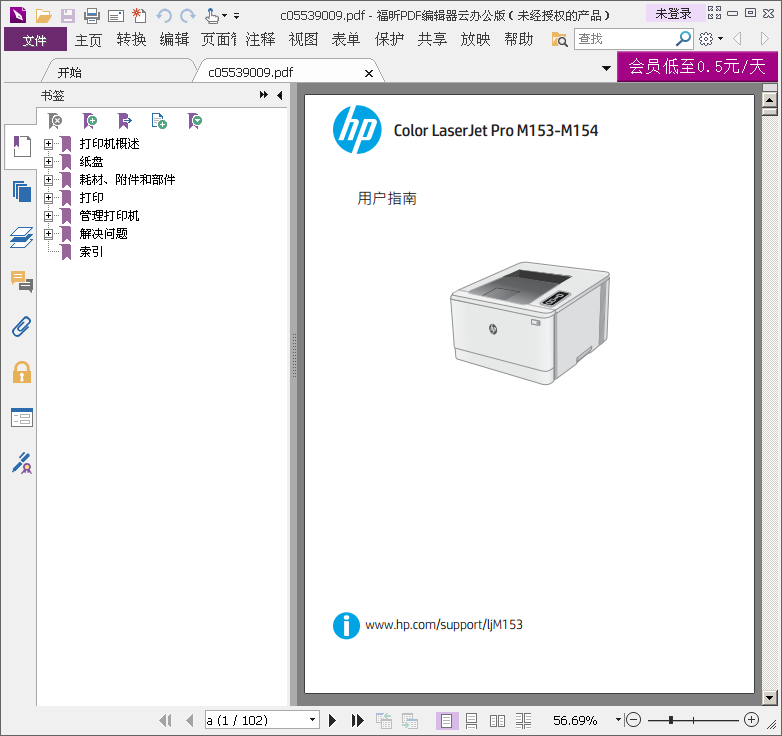Screen dimensions: 782x736
Task: Open the attachments paperclip sidebar icon
Action: (x=21, y=327)
